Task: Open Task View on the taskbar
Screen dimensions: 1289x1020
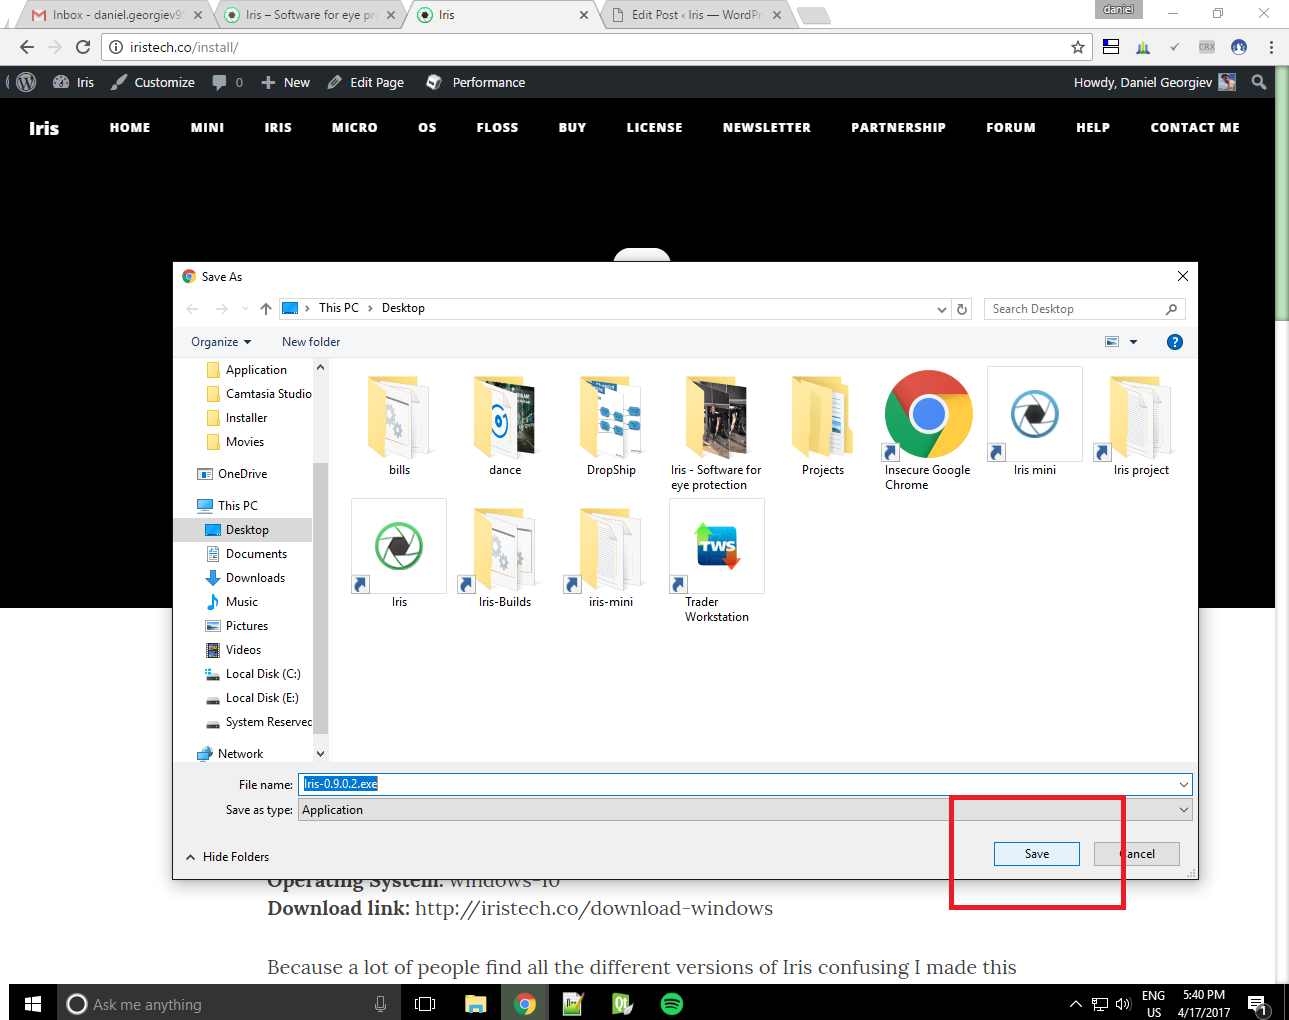Action: (425, 1004)
